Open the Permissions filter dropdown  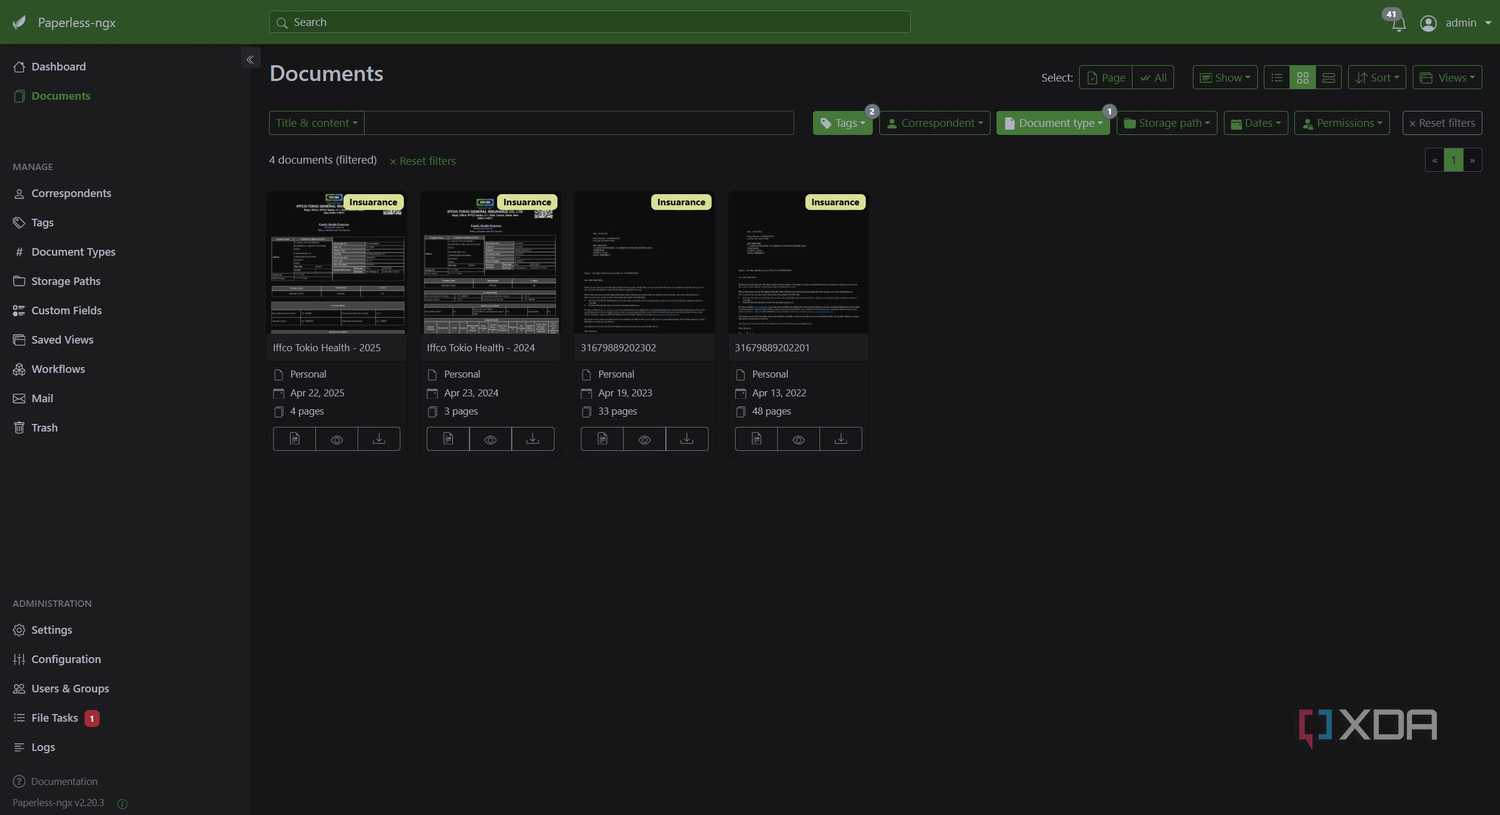tap(1342, 123)
